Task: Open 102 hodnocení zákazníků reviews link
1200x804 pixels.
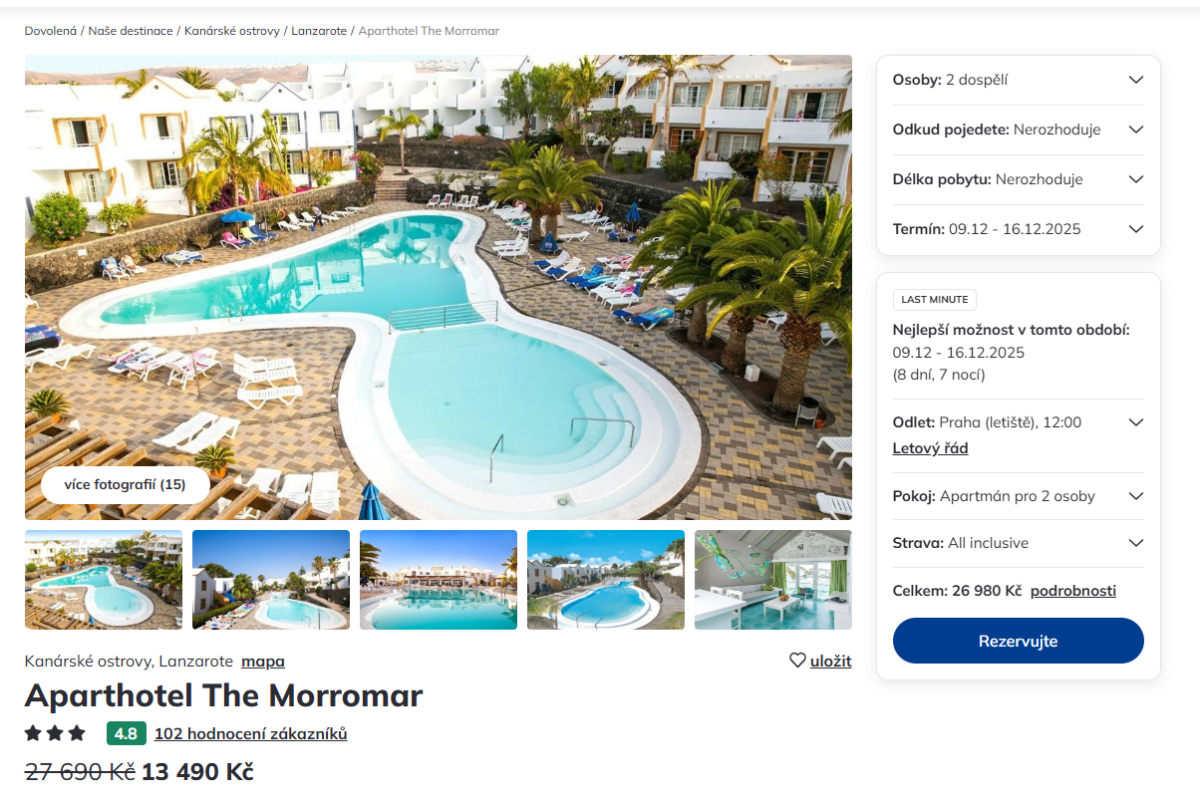Action: 251,734
